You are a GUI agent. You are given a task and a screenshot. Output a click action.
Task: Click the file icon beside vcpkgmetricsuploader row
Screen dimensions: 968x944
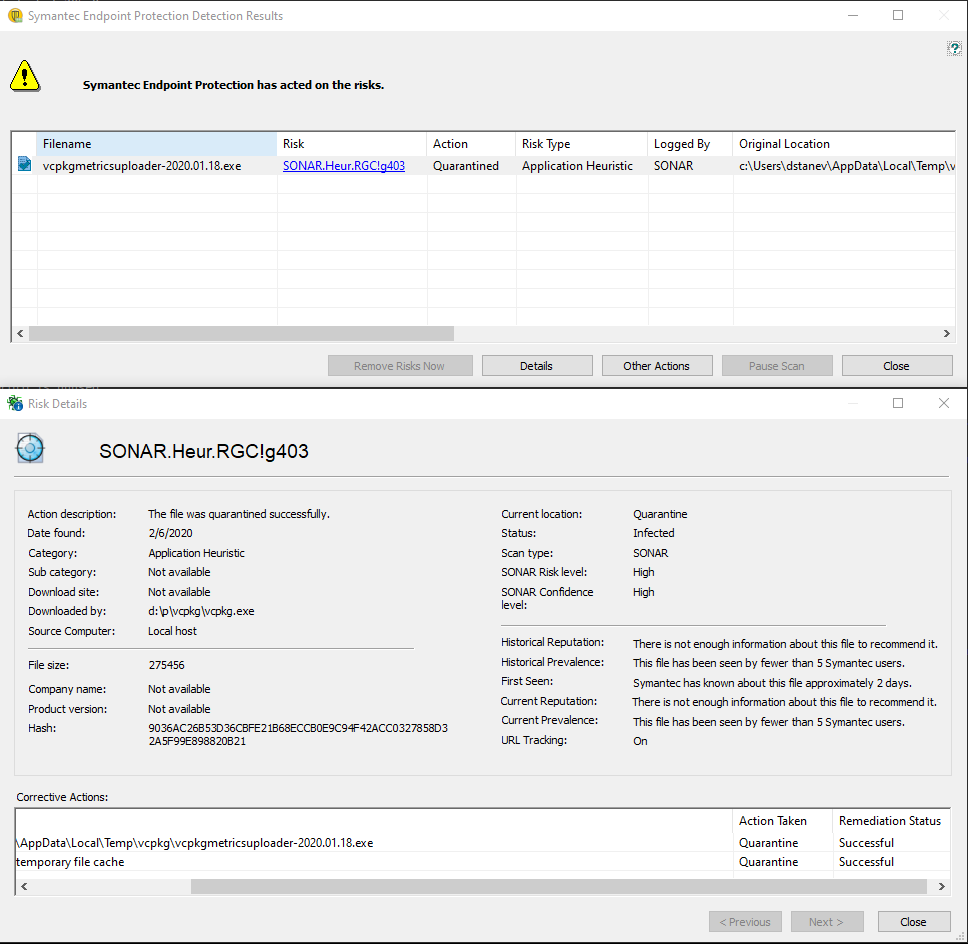(24, 164)
